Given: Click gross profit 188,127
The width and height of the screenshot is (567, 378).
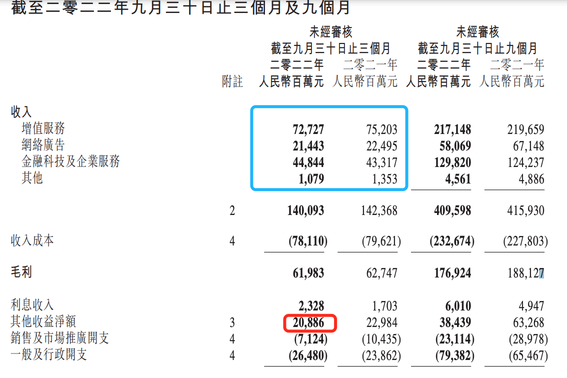Looking at the screenshot, I should pyautogui.click(x=526, y=273).
